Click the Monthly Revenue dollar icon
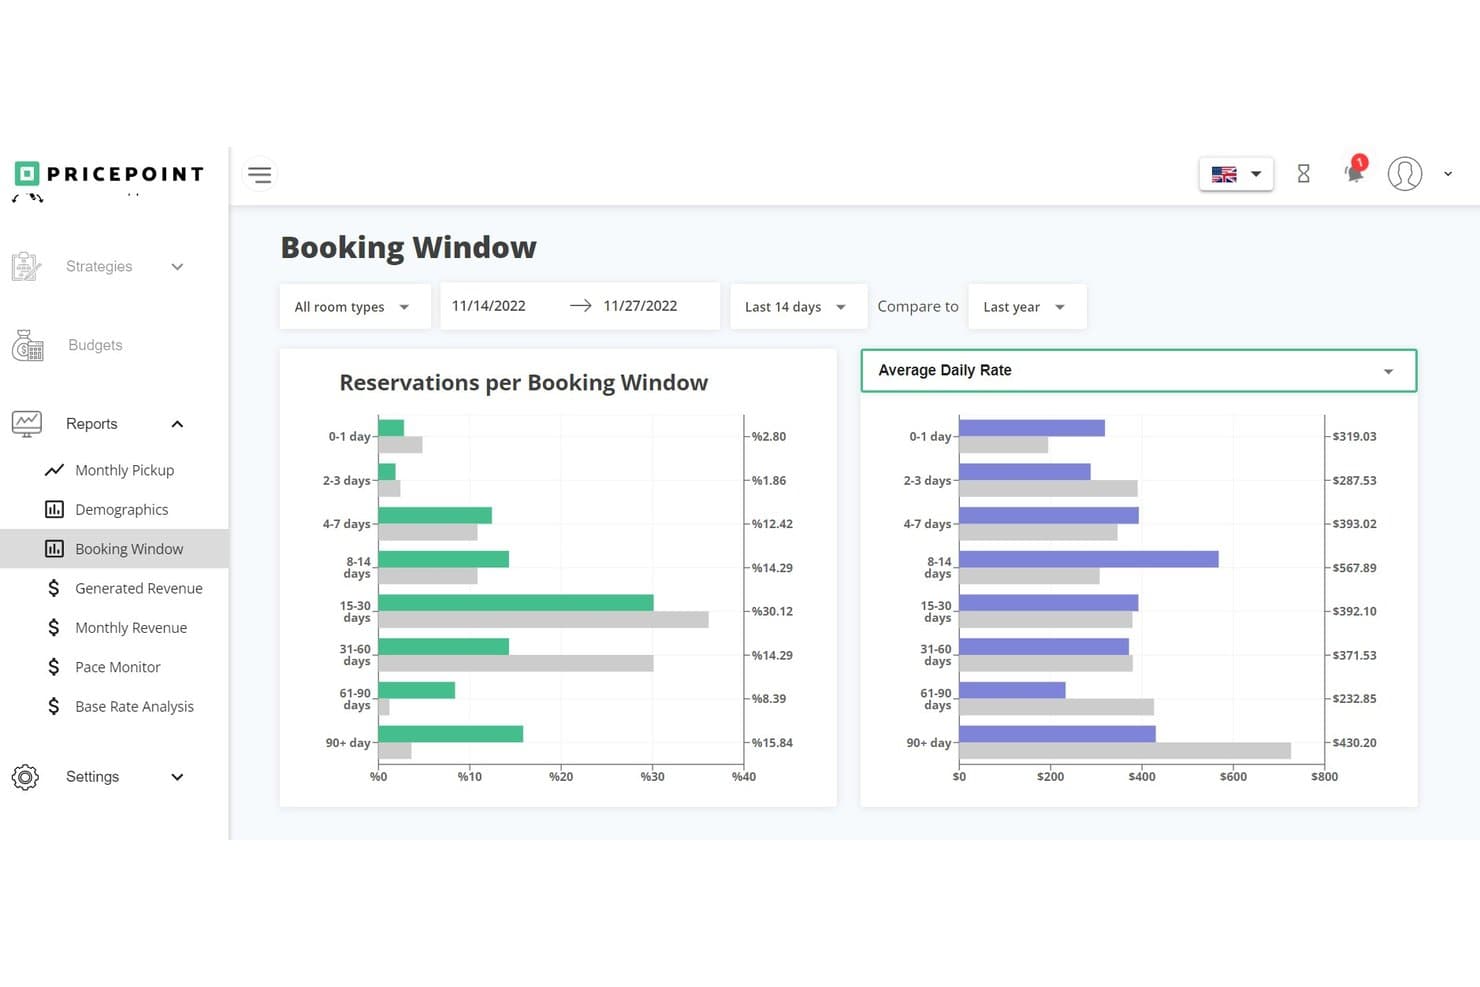The height and width of the screenshot is (987, 1480). click(54, 627)
